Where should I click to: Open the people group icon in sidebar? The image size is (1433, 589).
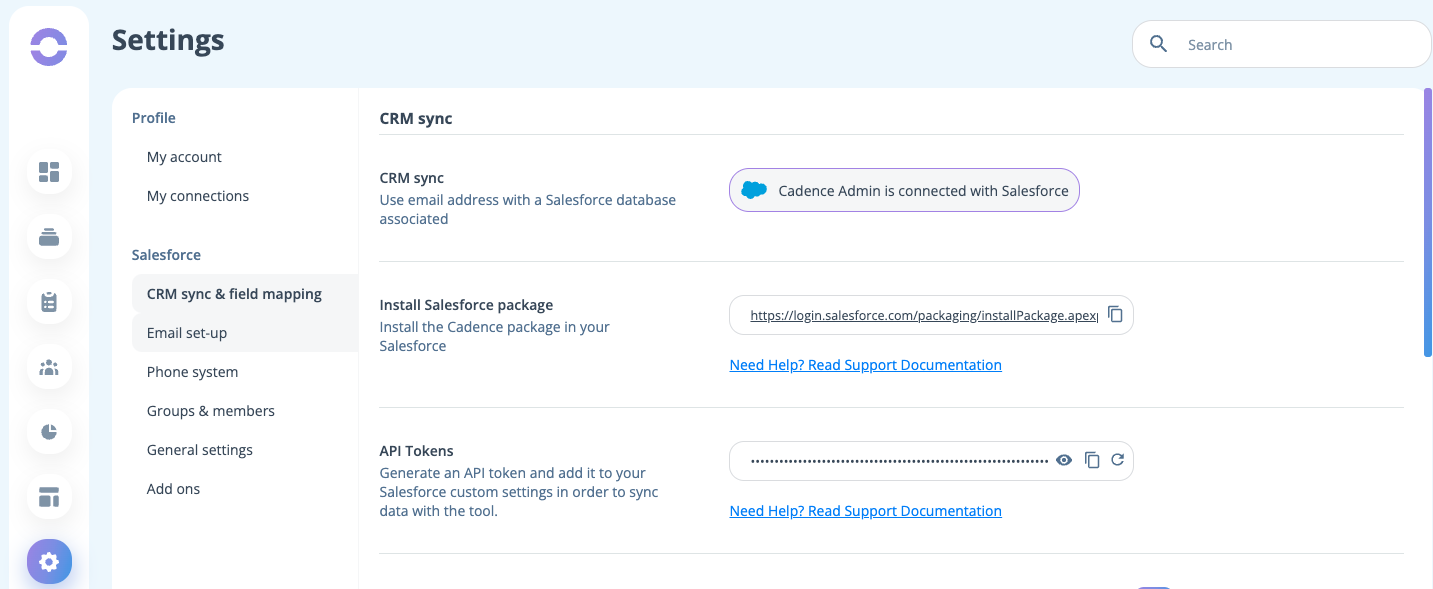coord(49,367)
